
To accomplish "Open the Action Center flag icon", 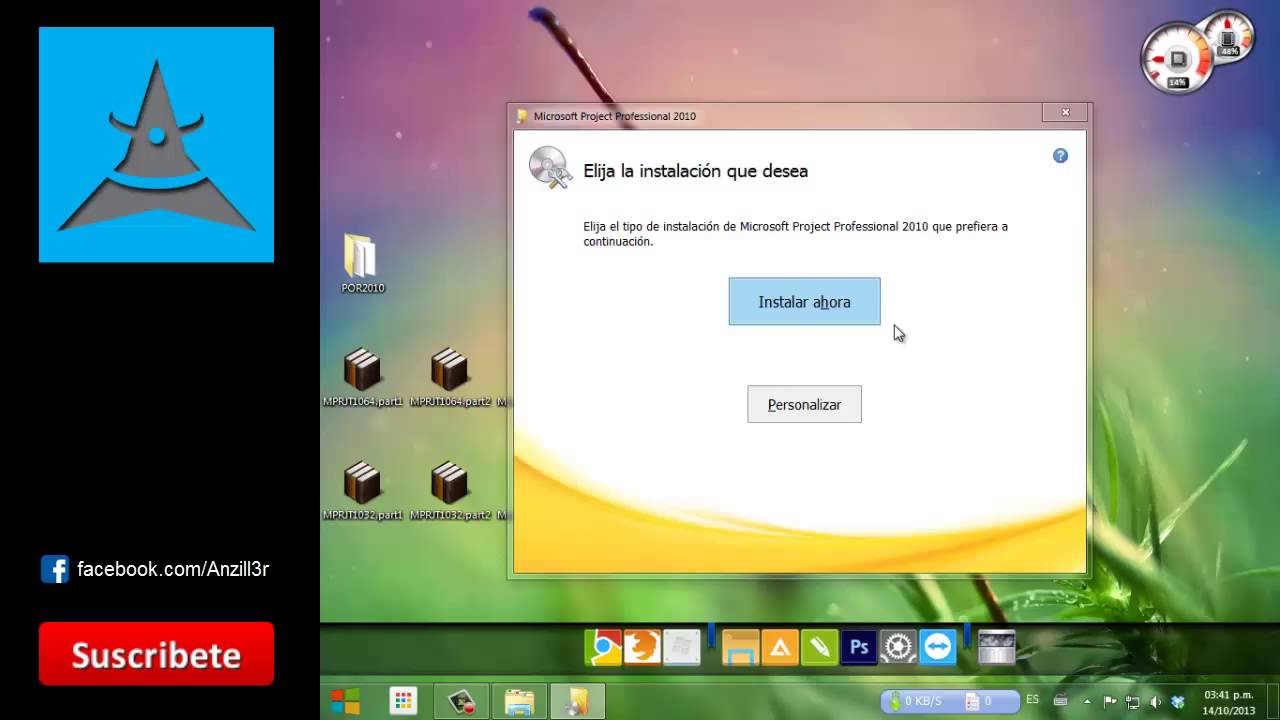I will 1110,701.
